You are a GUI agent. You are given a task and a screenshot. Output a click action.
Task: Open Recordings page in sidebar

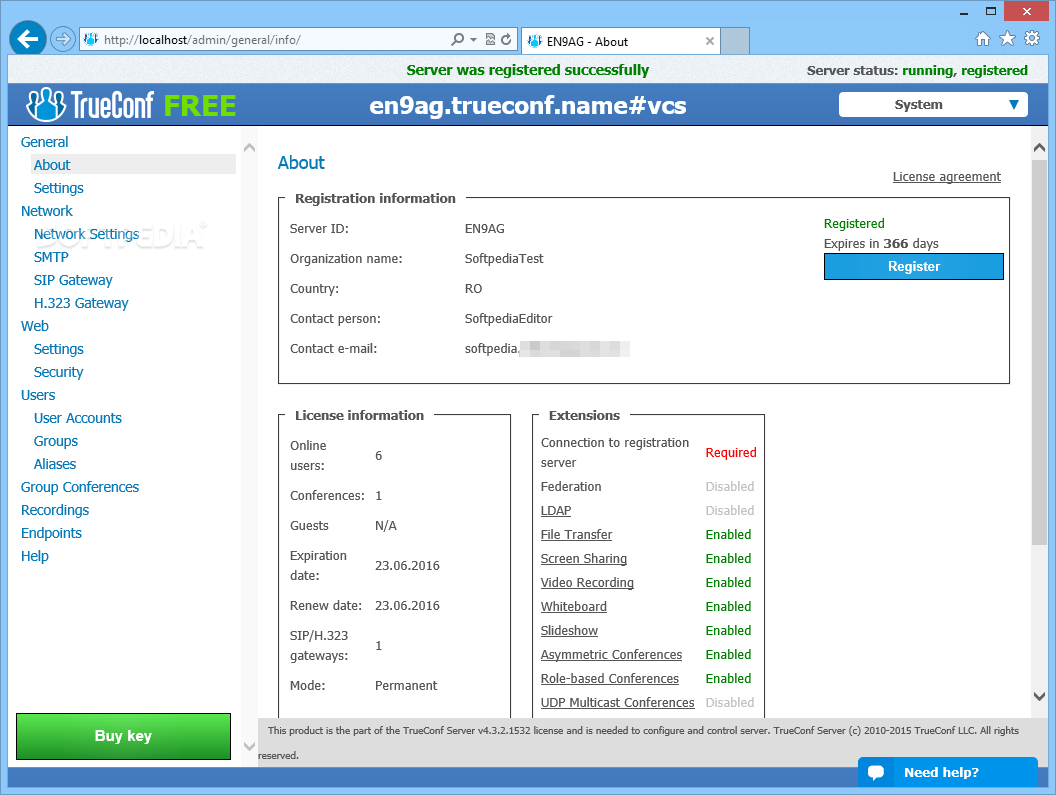[x=55, y=510]
